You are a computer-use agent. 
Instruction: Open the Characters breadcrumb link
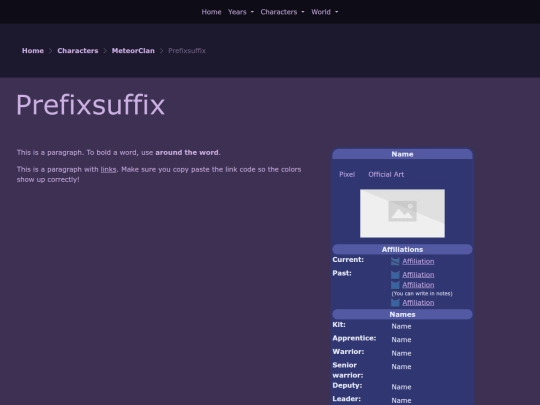[x=77, y=51]
